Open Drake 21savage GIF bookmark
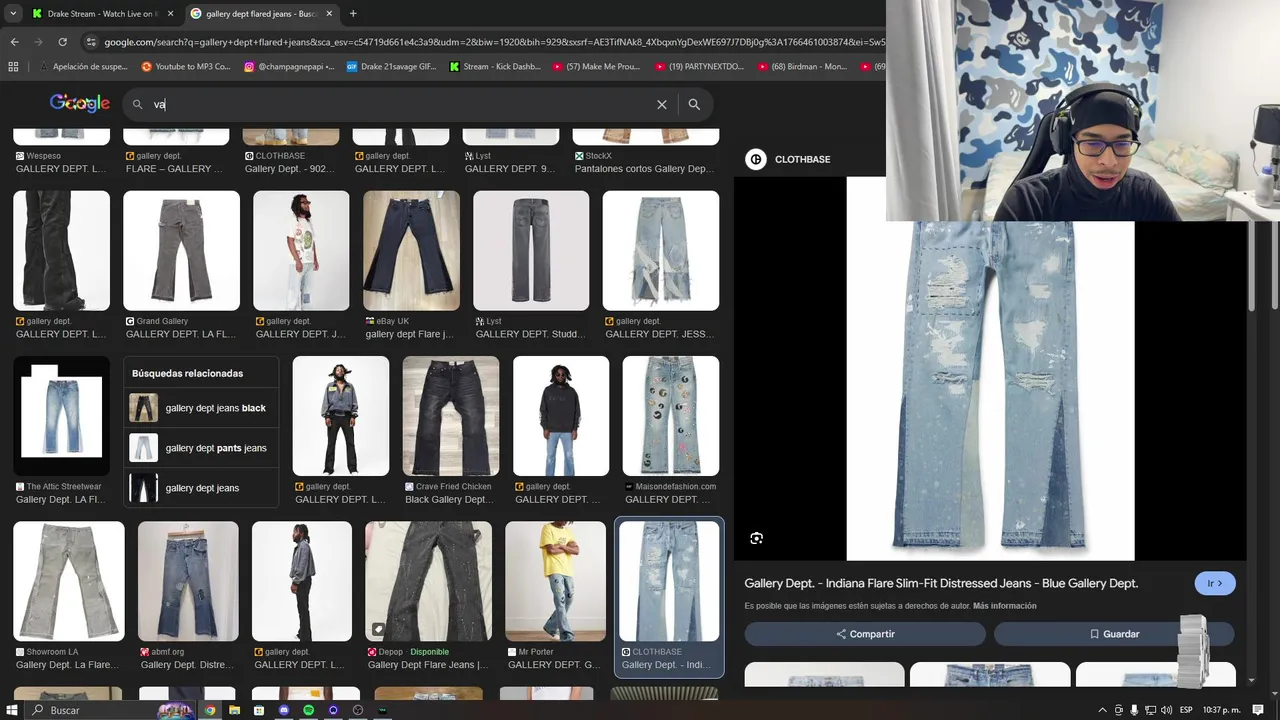1280x720 pixels. pyautogui.click(x=391, y=67)
